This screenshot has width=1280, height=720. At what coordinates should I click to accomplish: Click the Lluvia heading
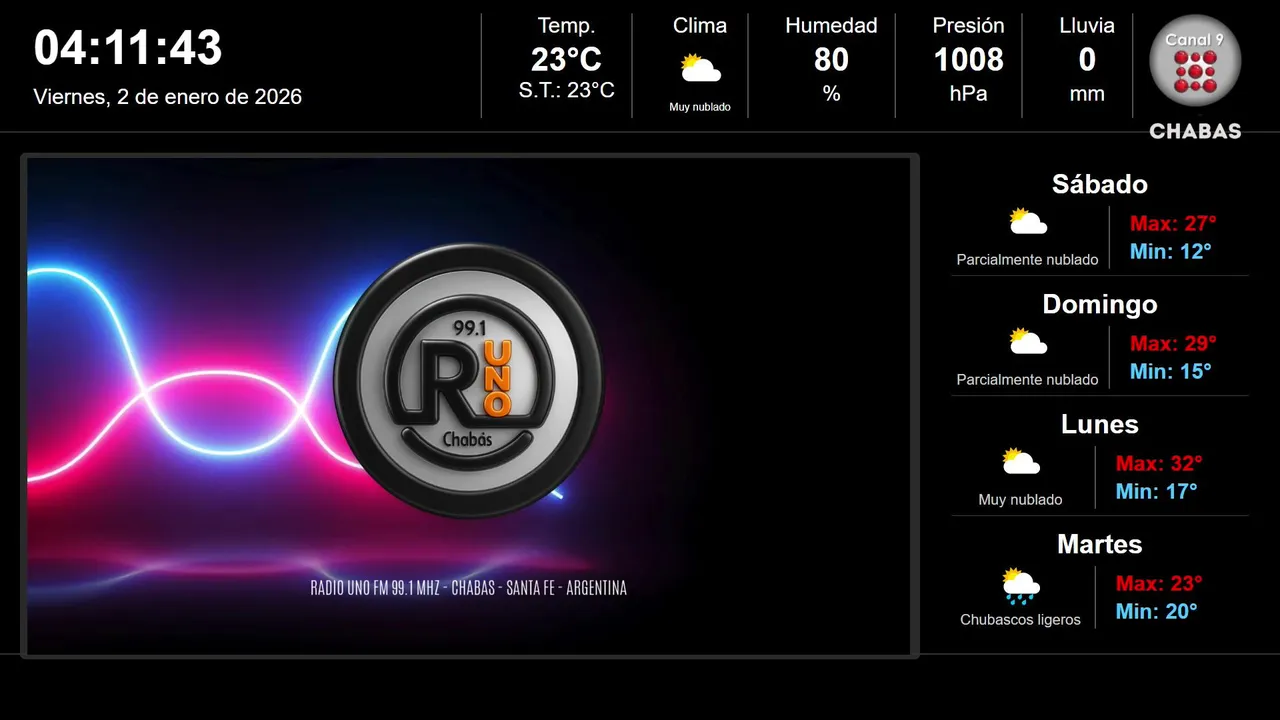click(x=1087, y=26)
